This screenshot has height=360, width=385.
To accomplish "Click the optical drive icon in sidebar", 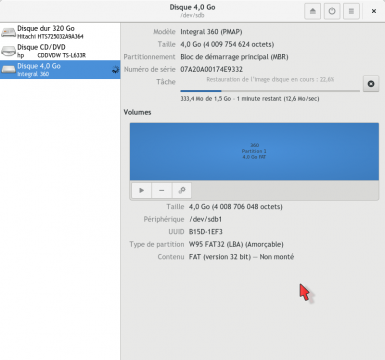I will (x=8, y=51).
